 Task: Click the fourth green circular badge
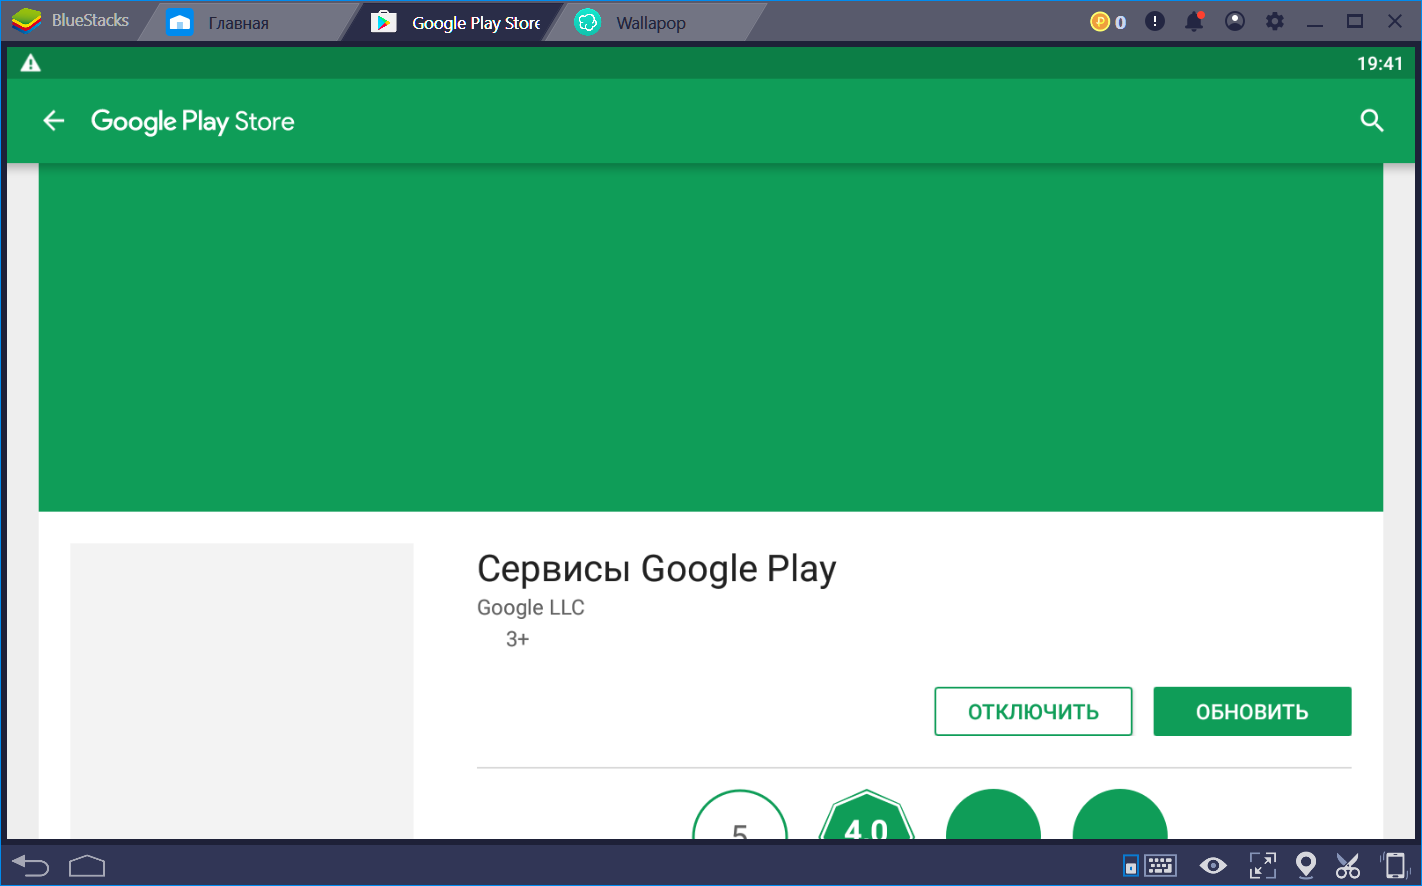coord(1120,815)
